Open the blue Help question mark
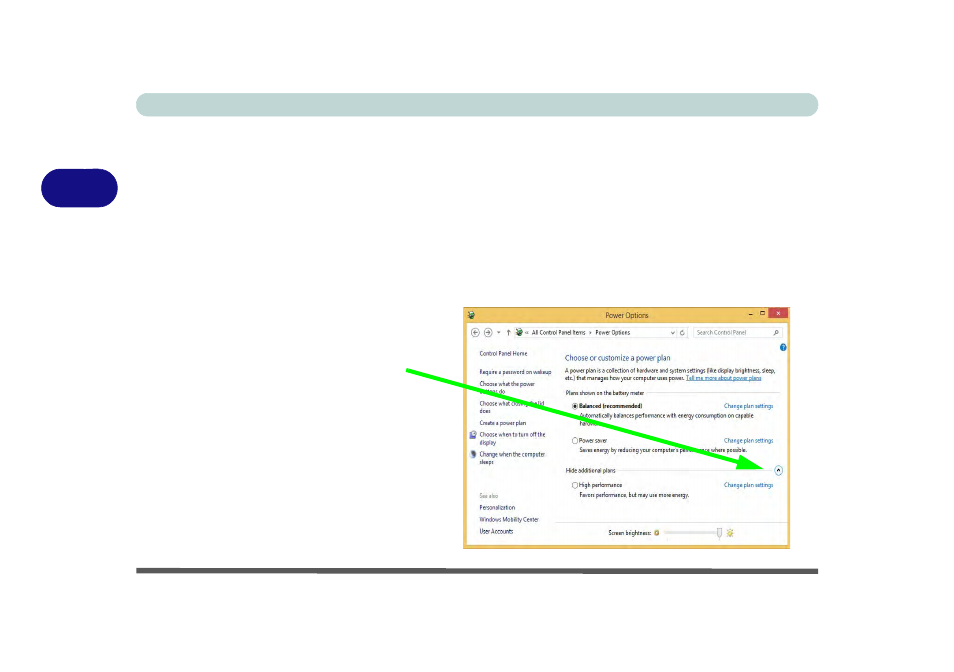Screen dimensions: 954x672 783,347
